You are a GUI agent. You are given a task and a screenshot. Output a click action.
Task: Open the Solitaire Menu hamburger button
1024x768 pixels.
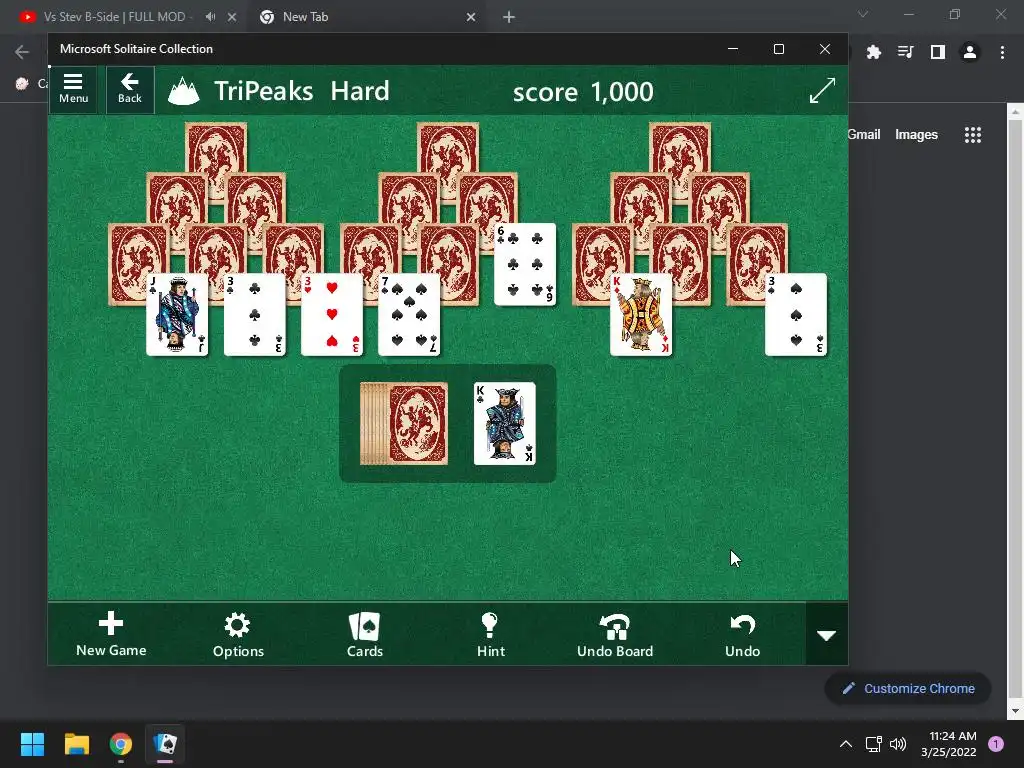point(73,89)
